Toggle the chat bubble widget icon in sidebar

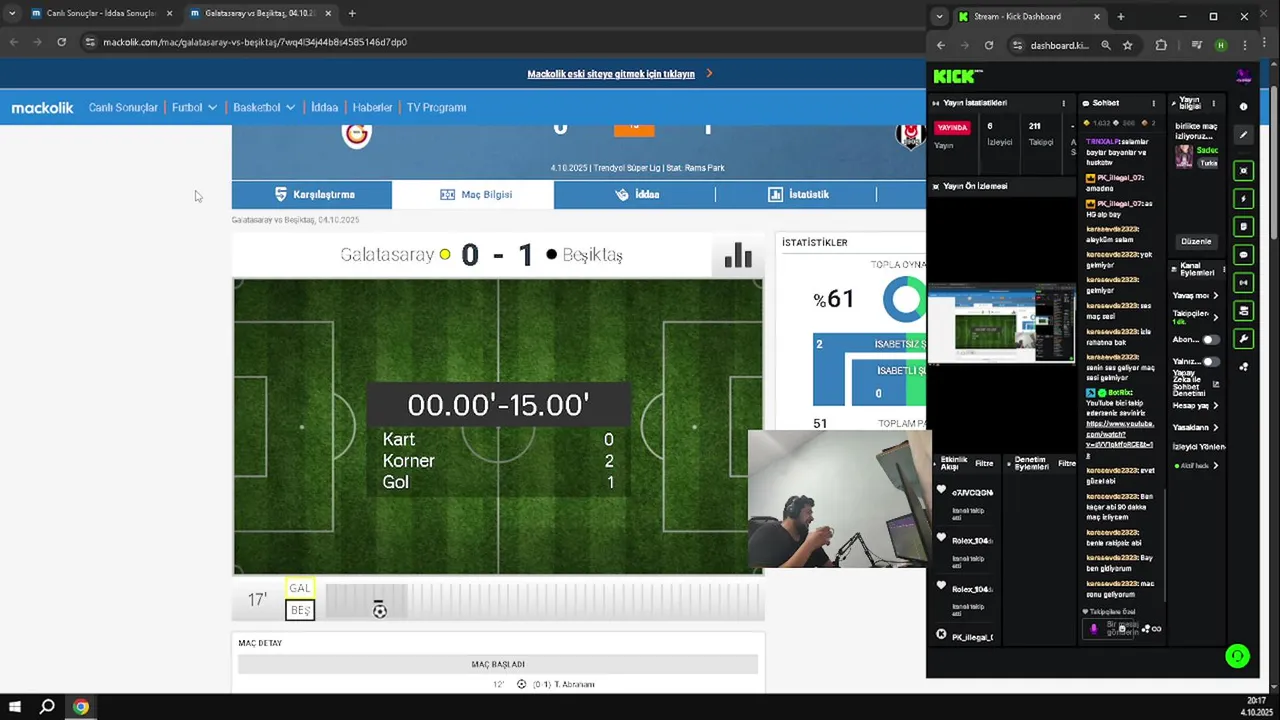click(1243, 254)
